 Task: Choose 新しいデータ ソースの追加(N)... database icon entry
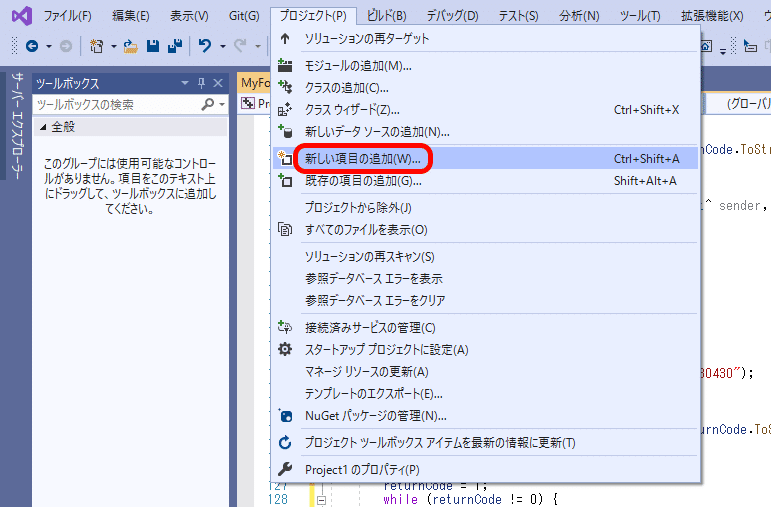tap(485, 132)
